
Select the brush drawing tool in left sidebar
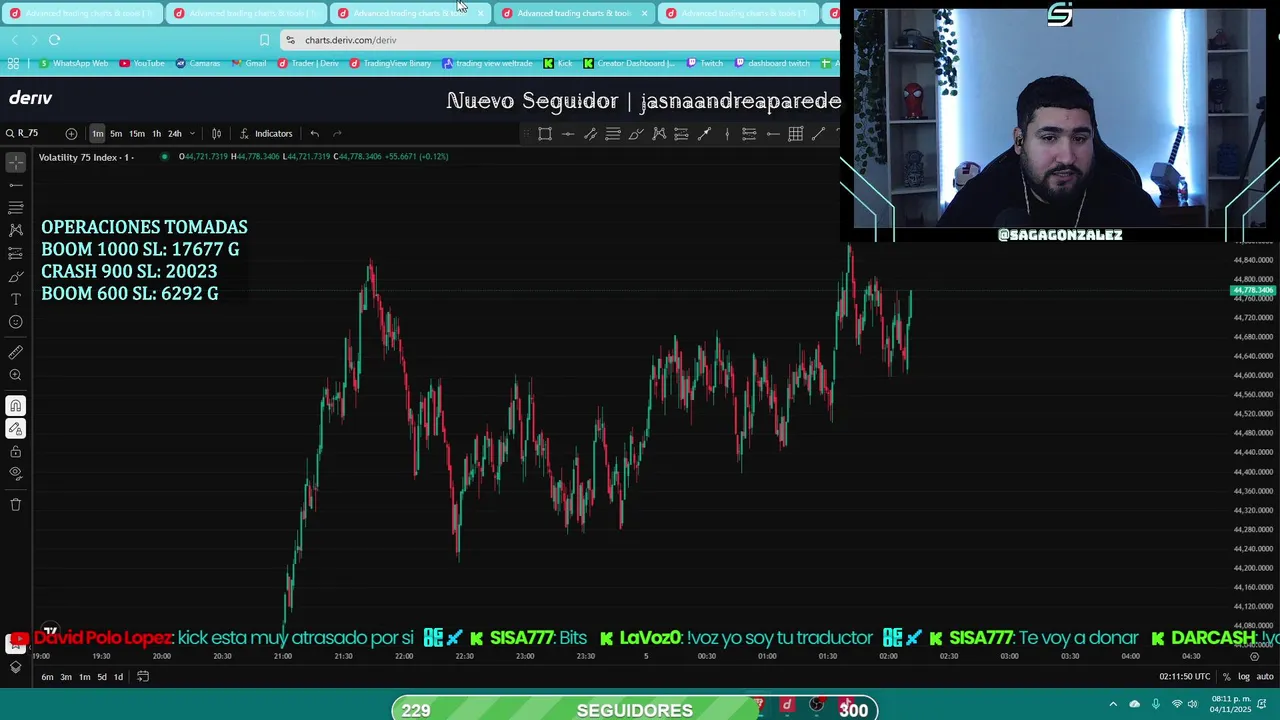15,277
